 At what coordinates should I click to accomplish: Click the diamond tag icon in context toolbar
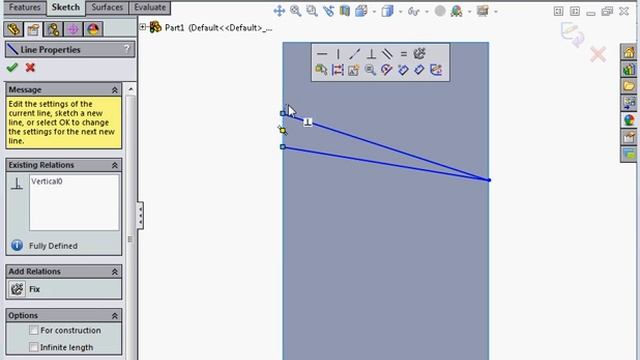point(419,70)
